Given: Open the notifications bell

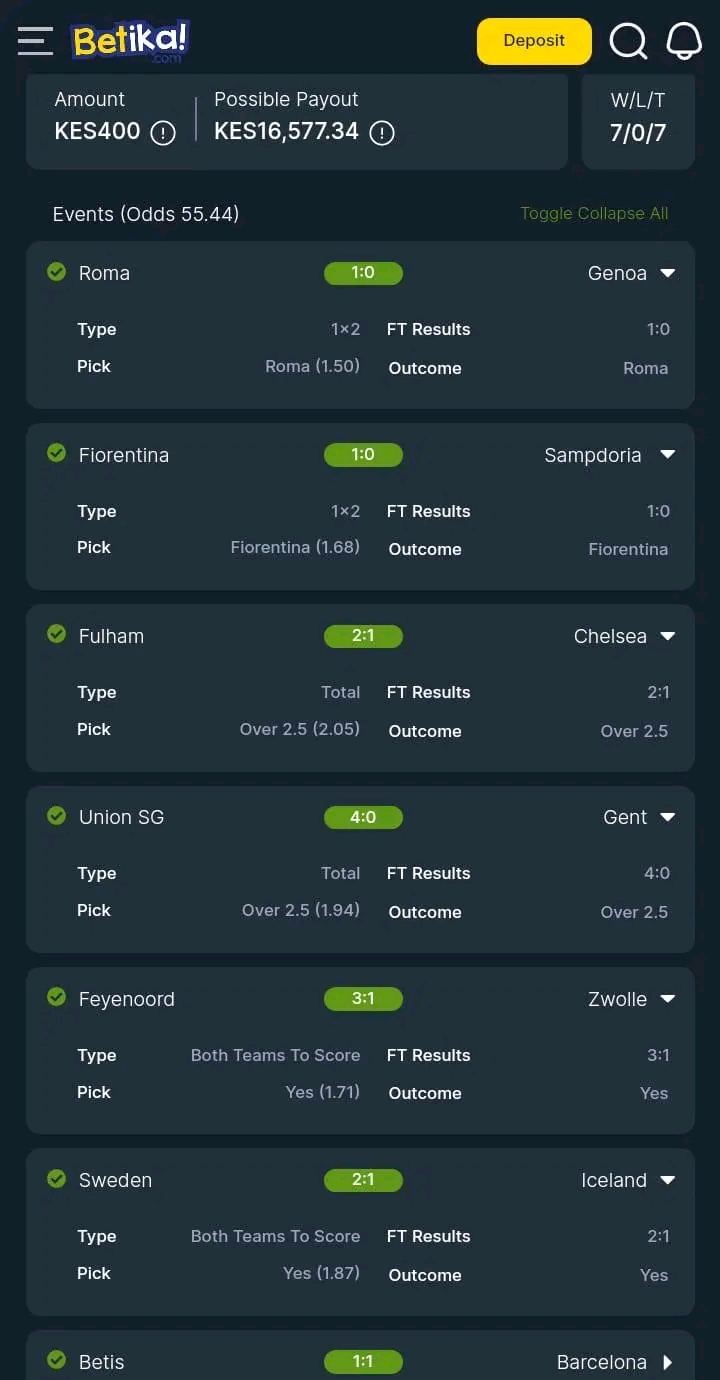Looking at the screenshot, I should pos(684,41).
